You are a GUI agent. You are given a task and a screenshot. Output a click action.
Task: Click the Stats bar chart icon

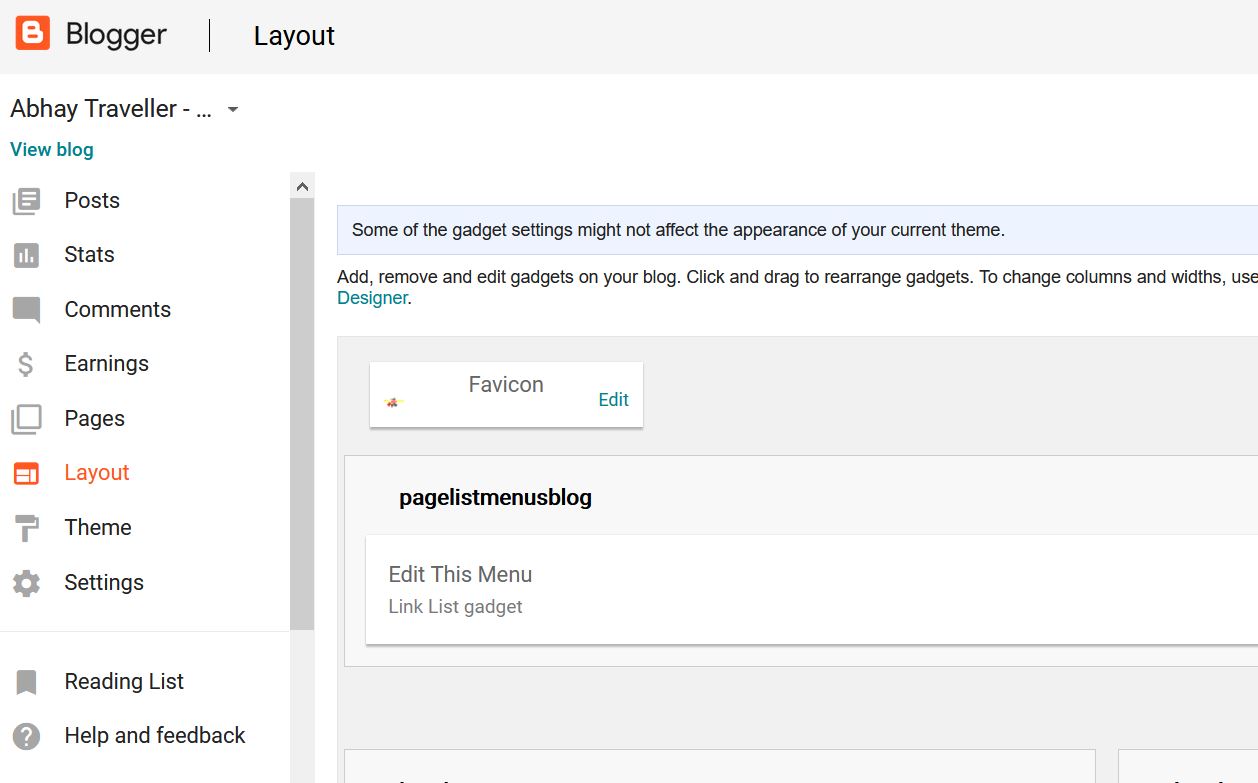pyautogui.click(x=27, y=255)
